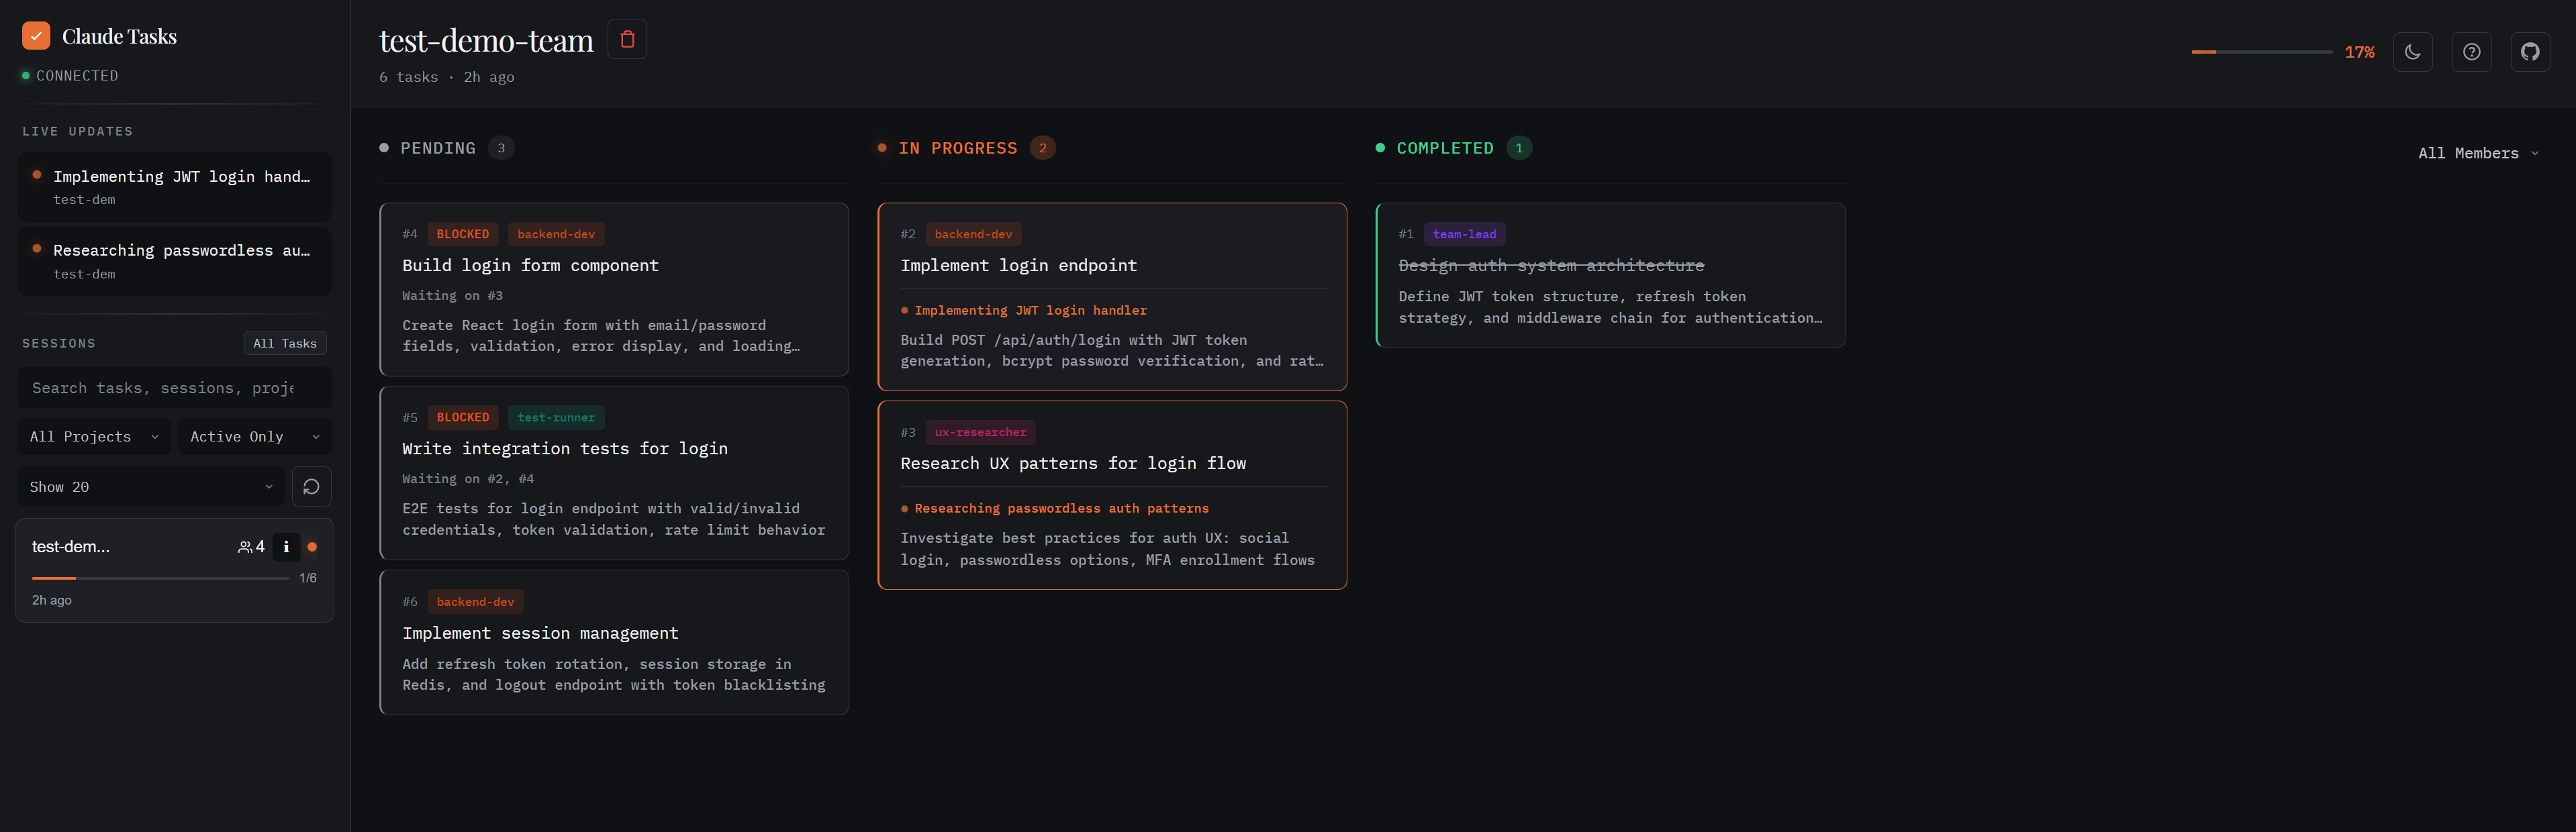Screen dimensions: 2576x832
Task: Toggle dark mode with the moon icon
Action: click(2413, 51)
